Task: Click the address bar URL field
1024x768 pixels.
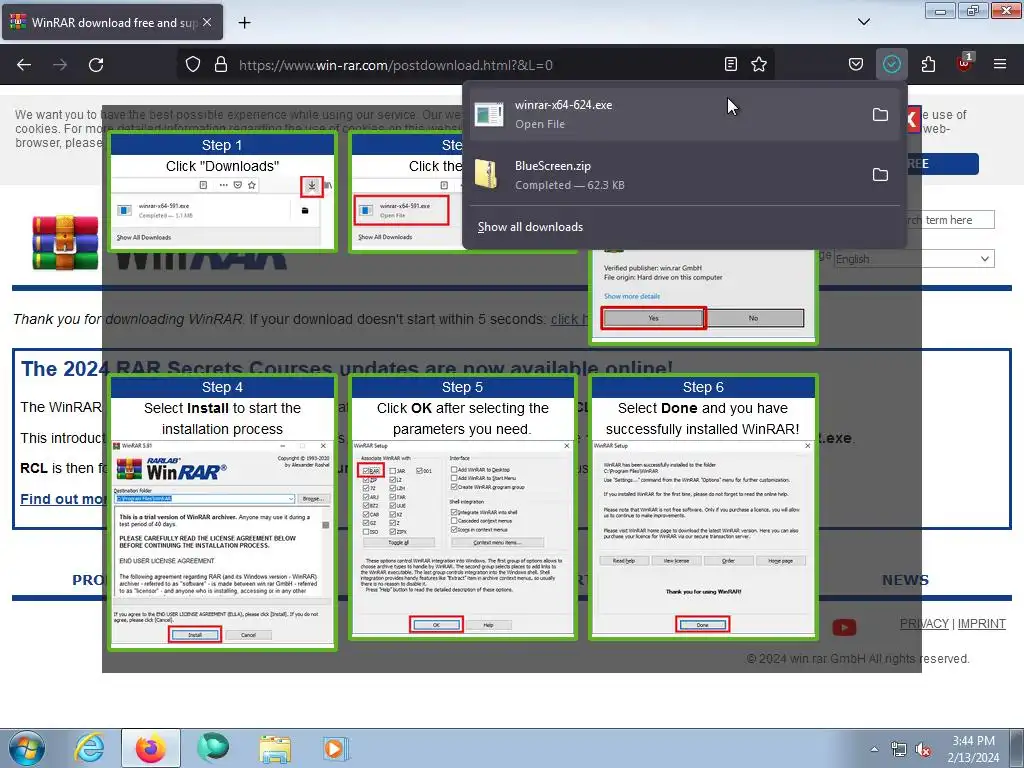Action: pos(477,65)
